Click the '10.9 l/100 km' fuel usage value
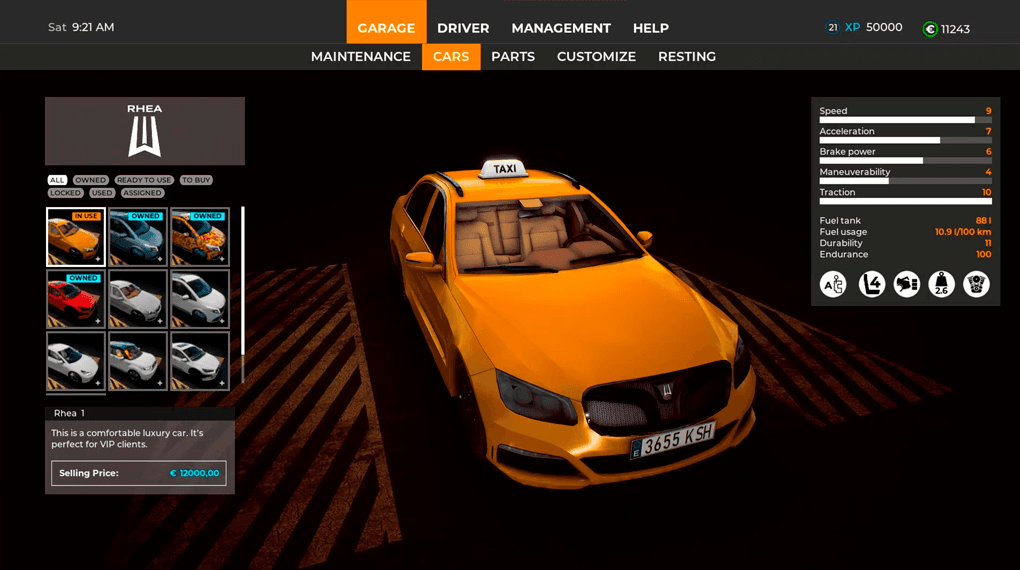This screenshot has width=1020, height=570. (x=963, y=232)
